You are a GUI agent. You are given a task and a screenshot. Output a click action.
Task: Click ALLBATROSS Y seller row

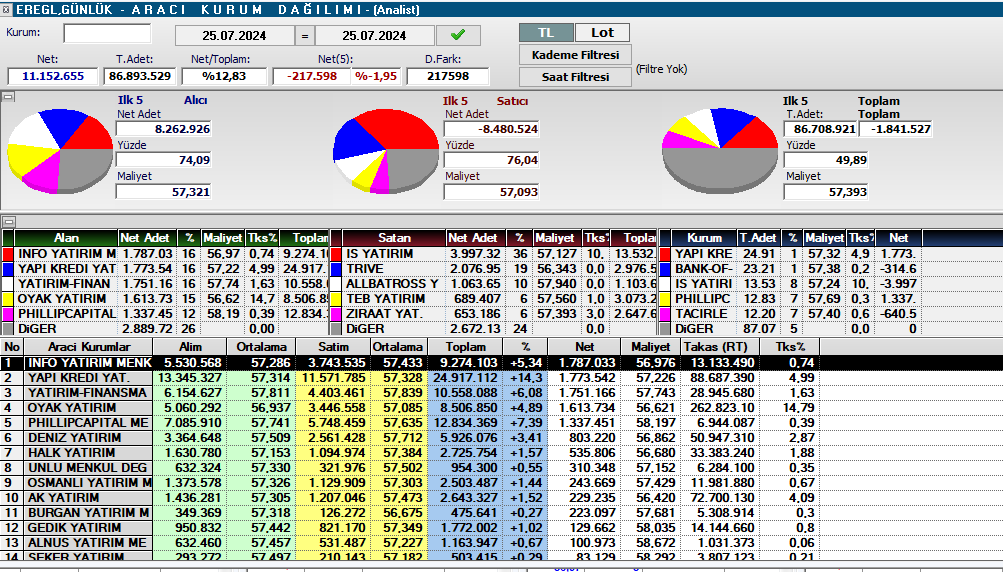pyautogui.click(x=494, y=283)
